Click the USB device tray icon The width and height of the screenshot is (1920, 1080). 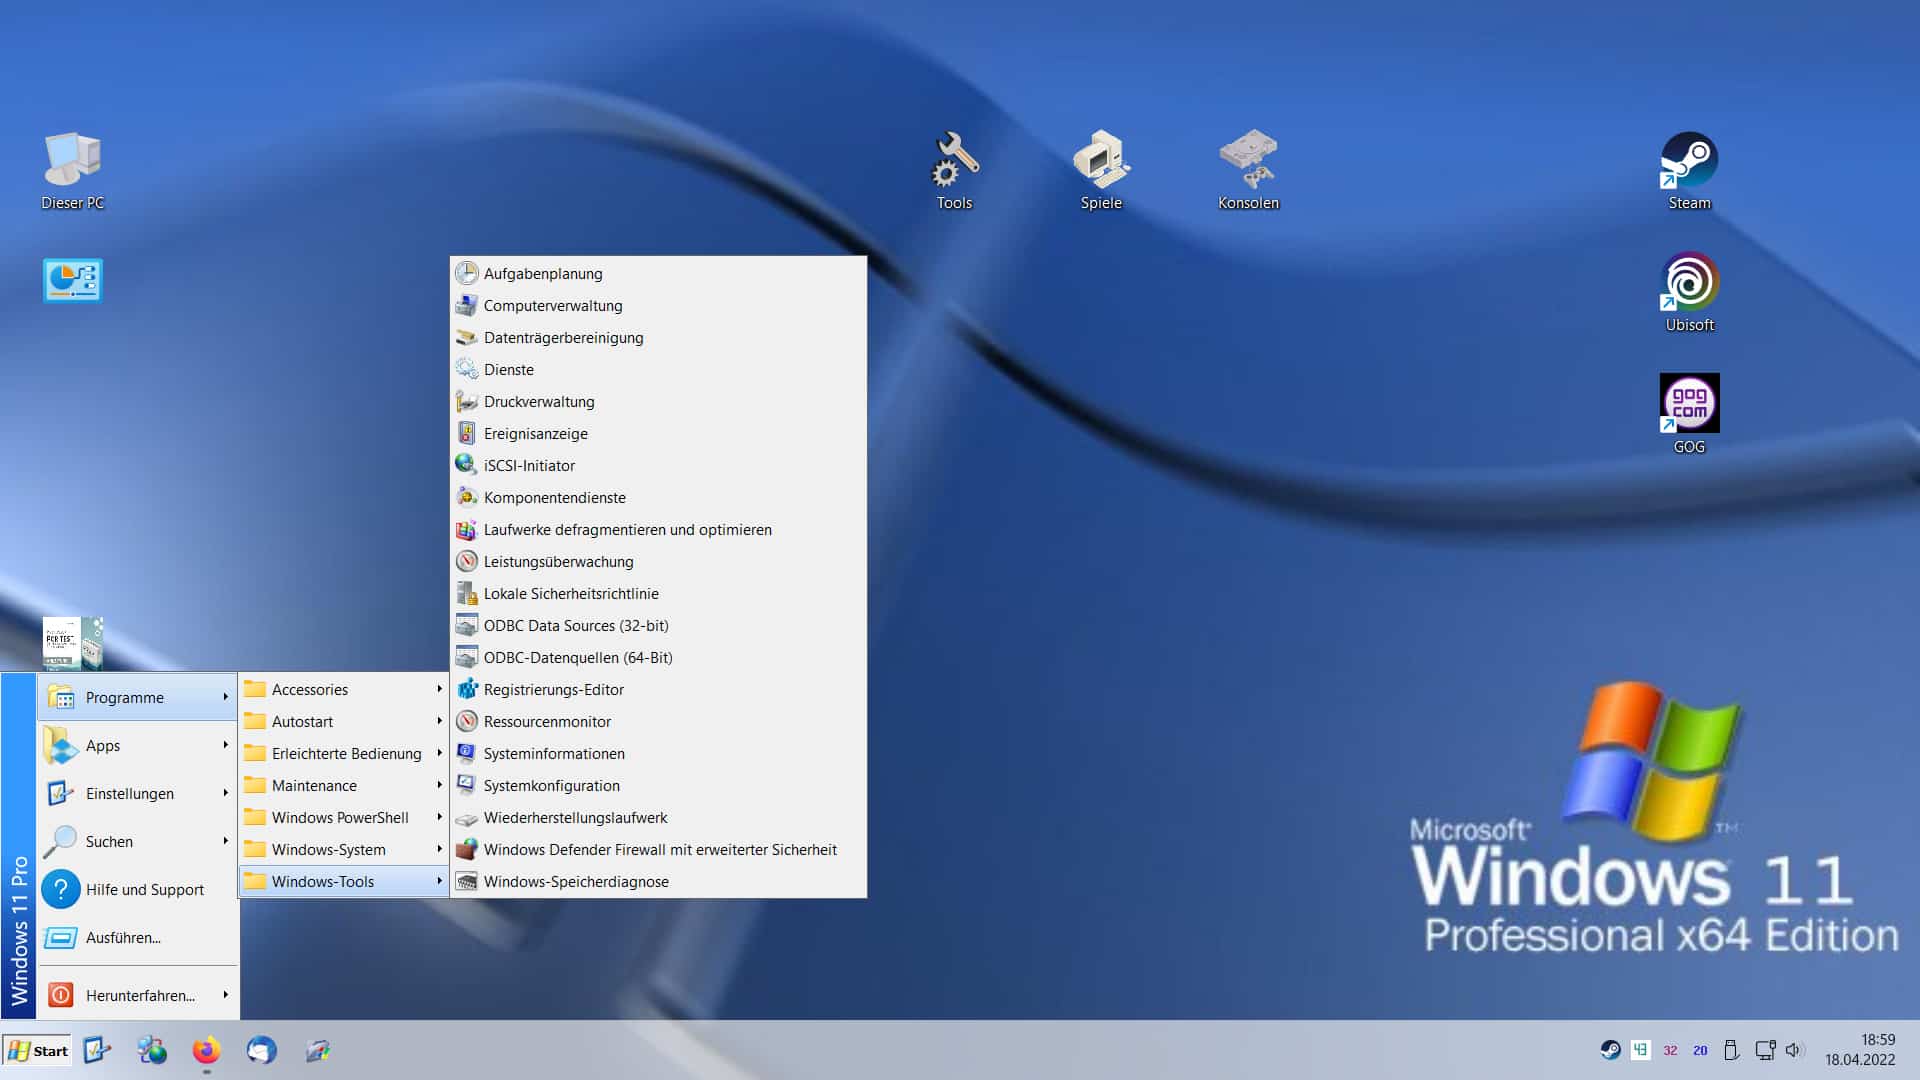pos(1731,1050)
